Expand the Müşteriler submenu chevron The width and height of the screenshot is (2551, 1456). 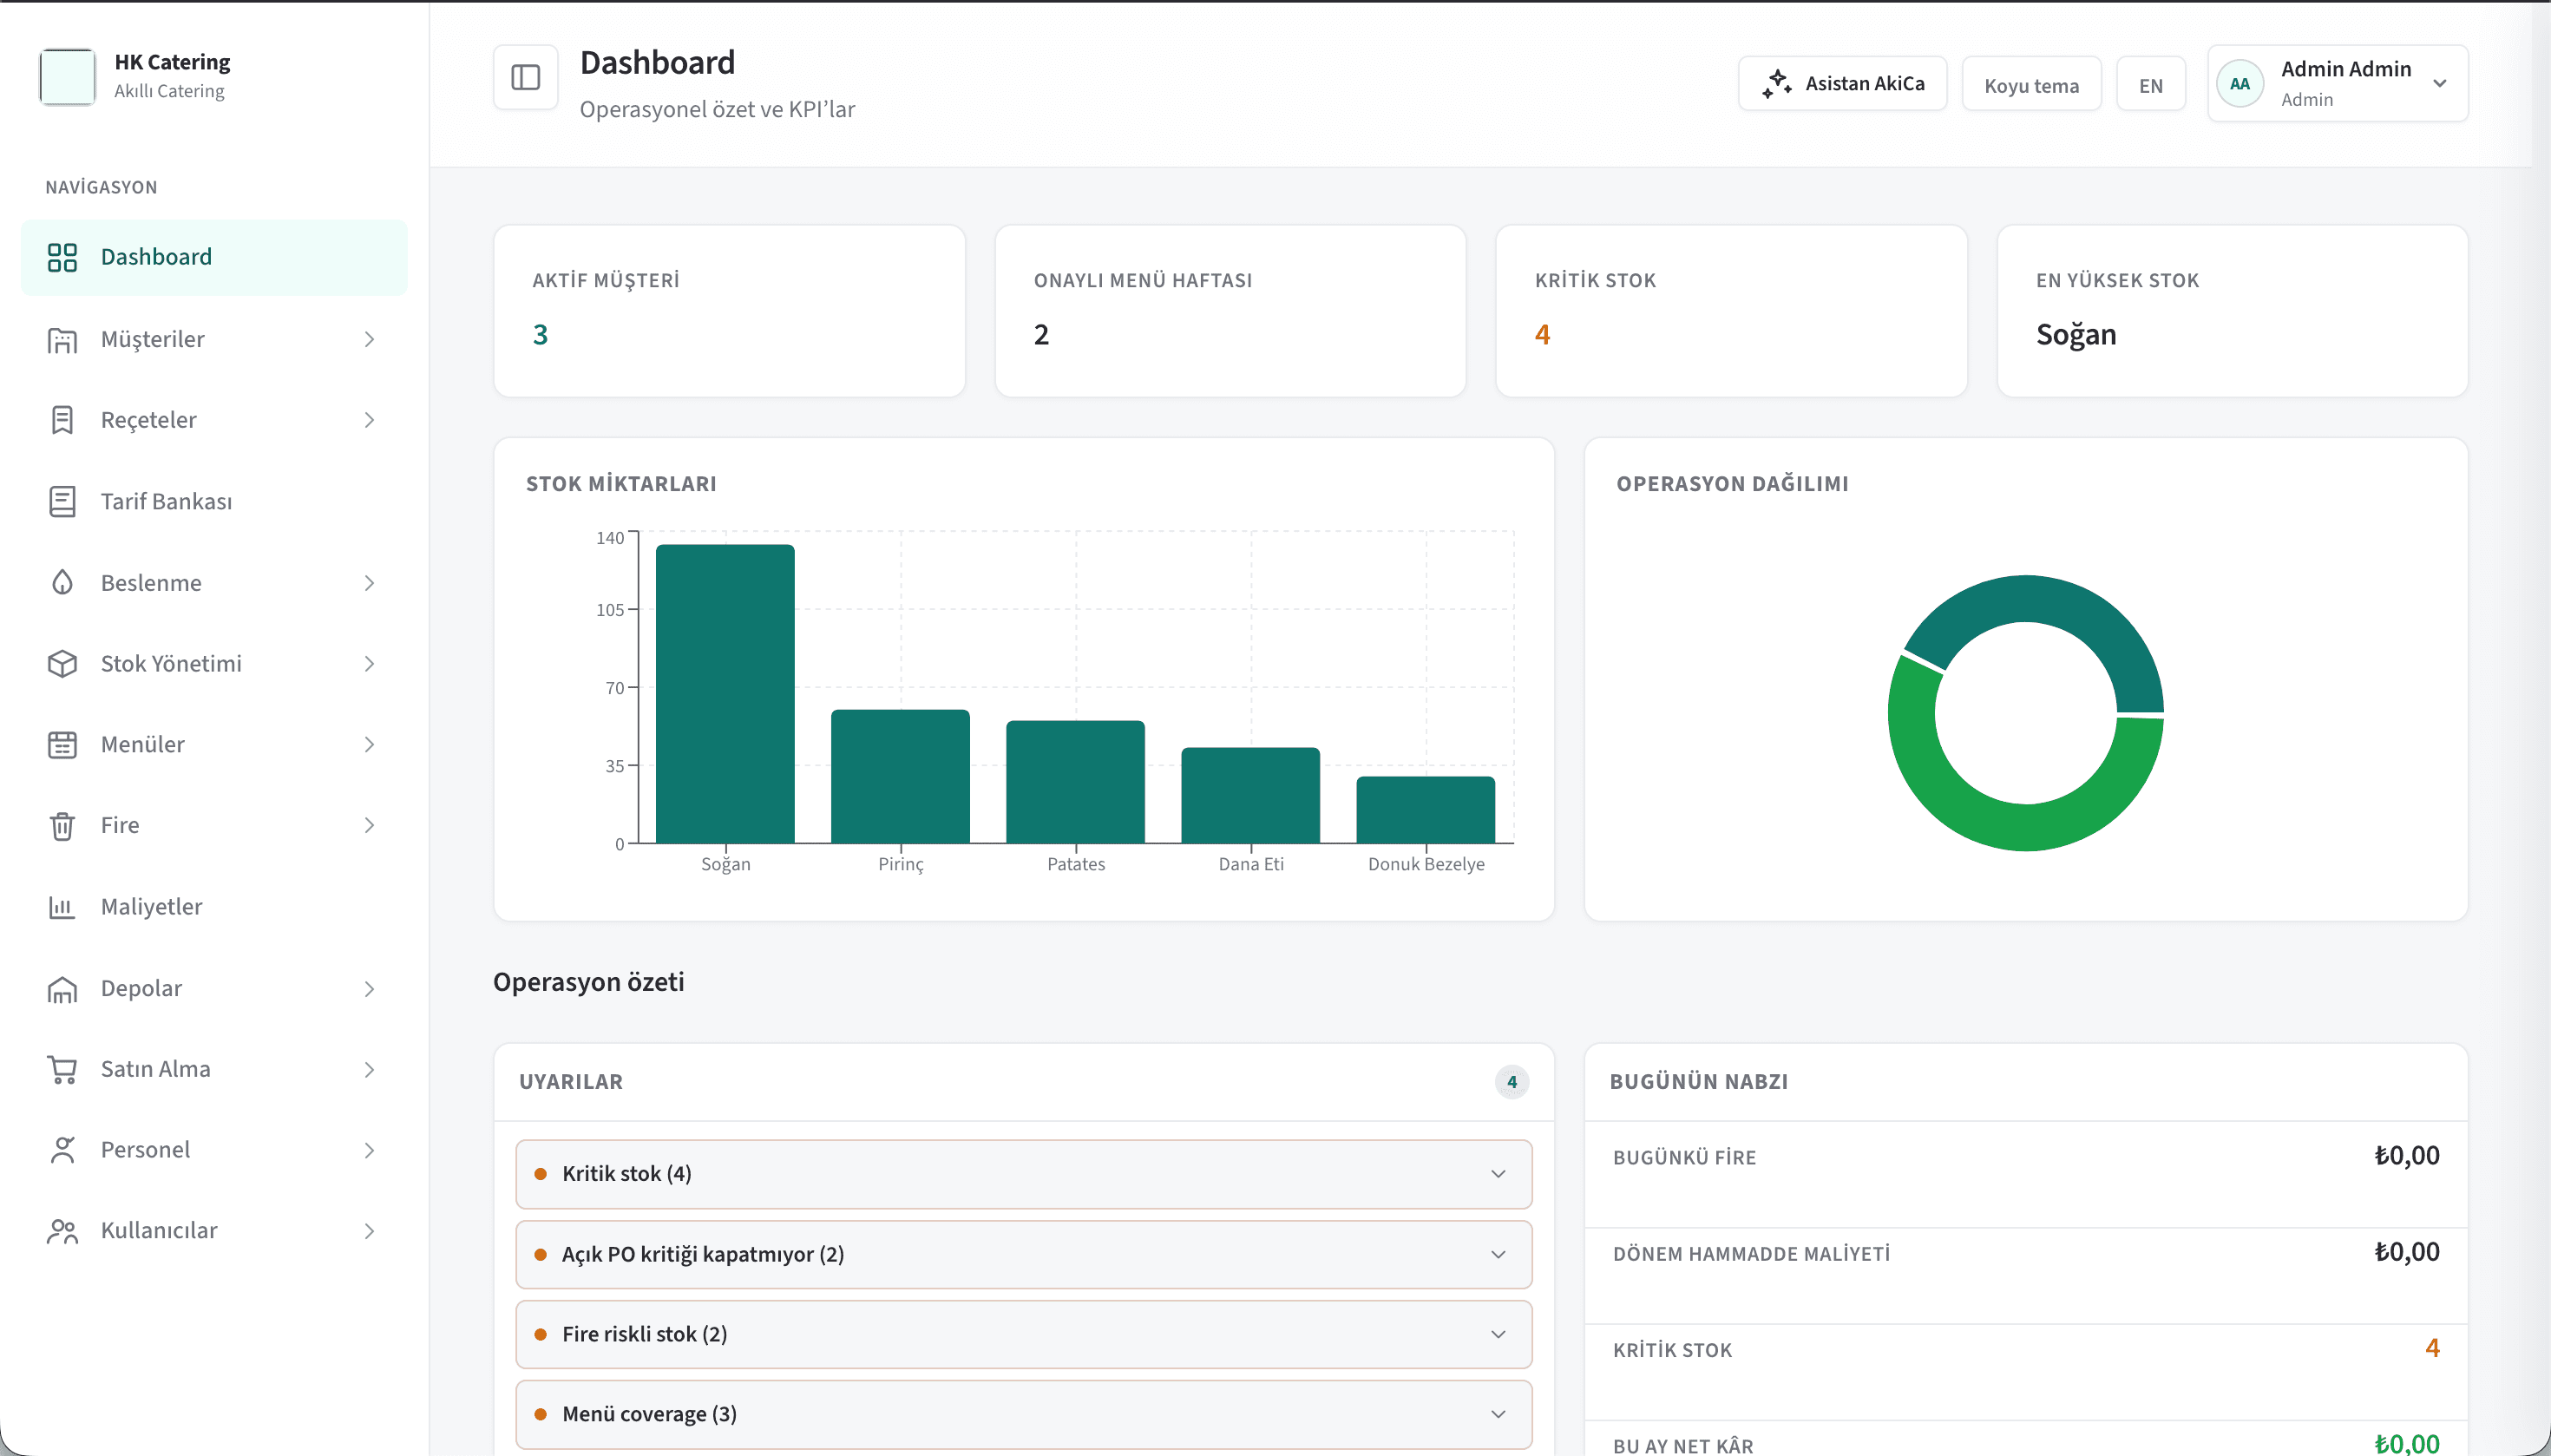point(369,340)
